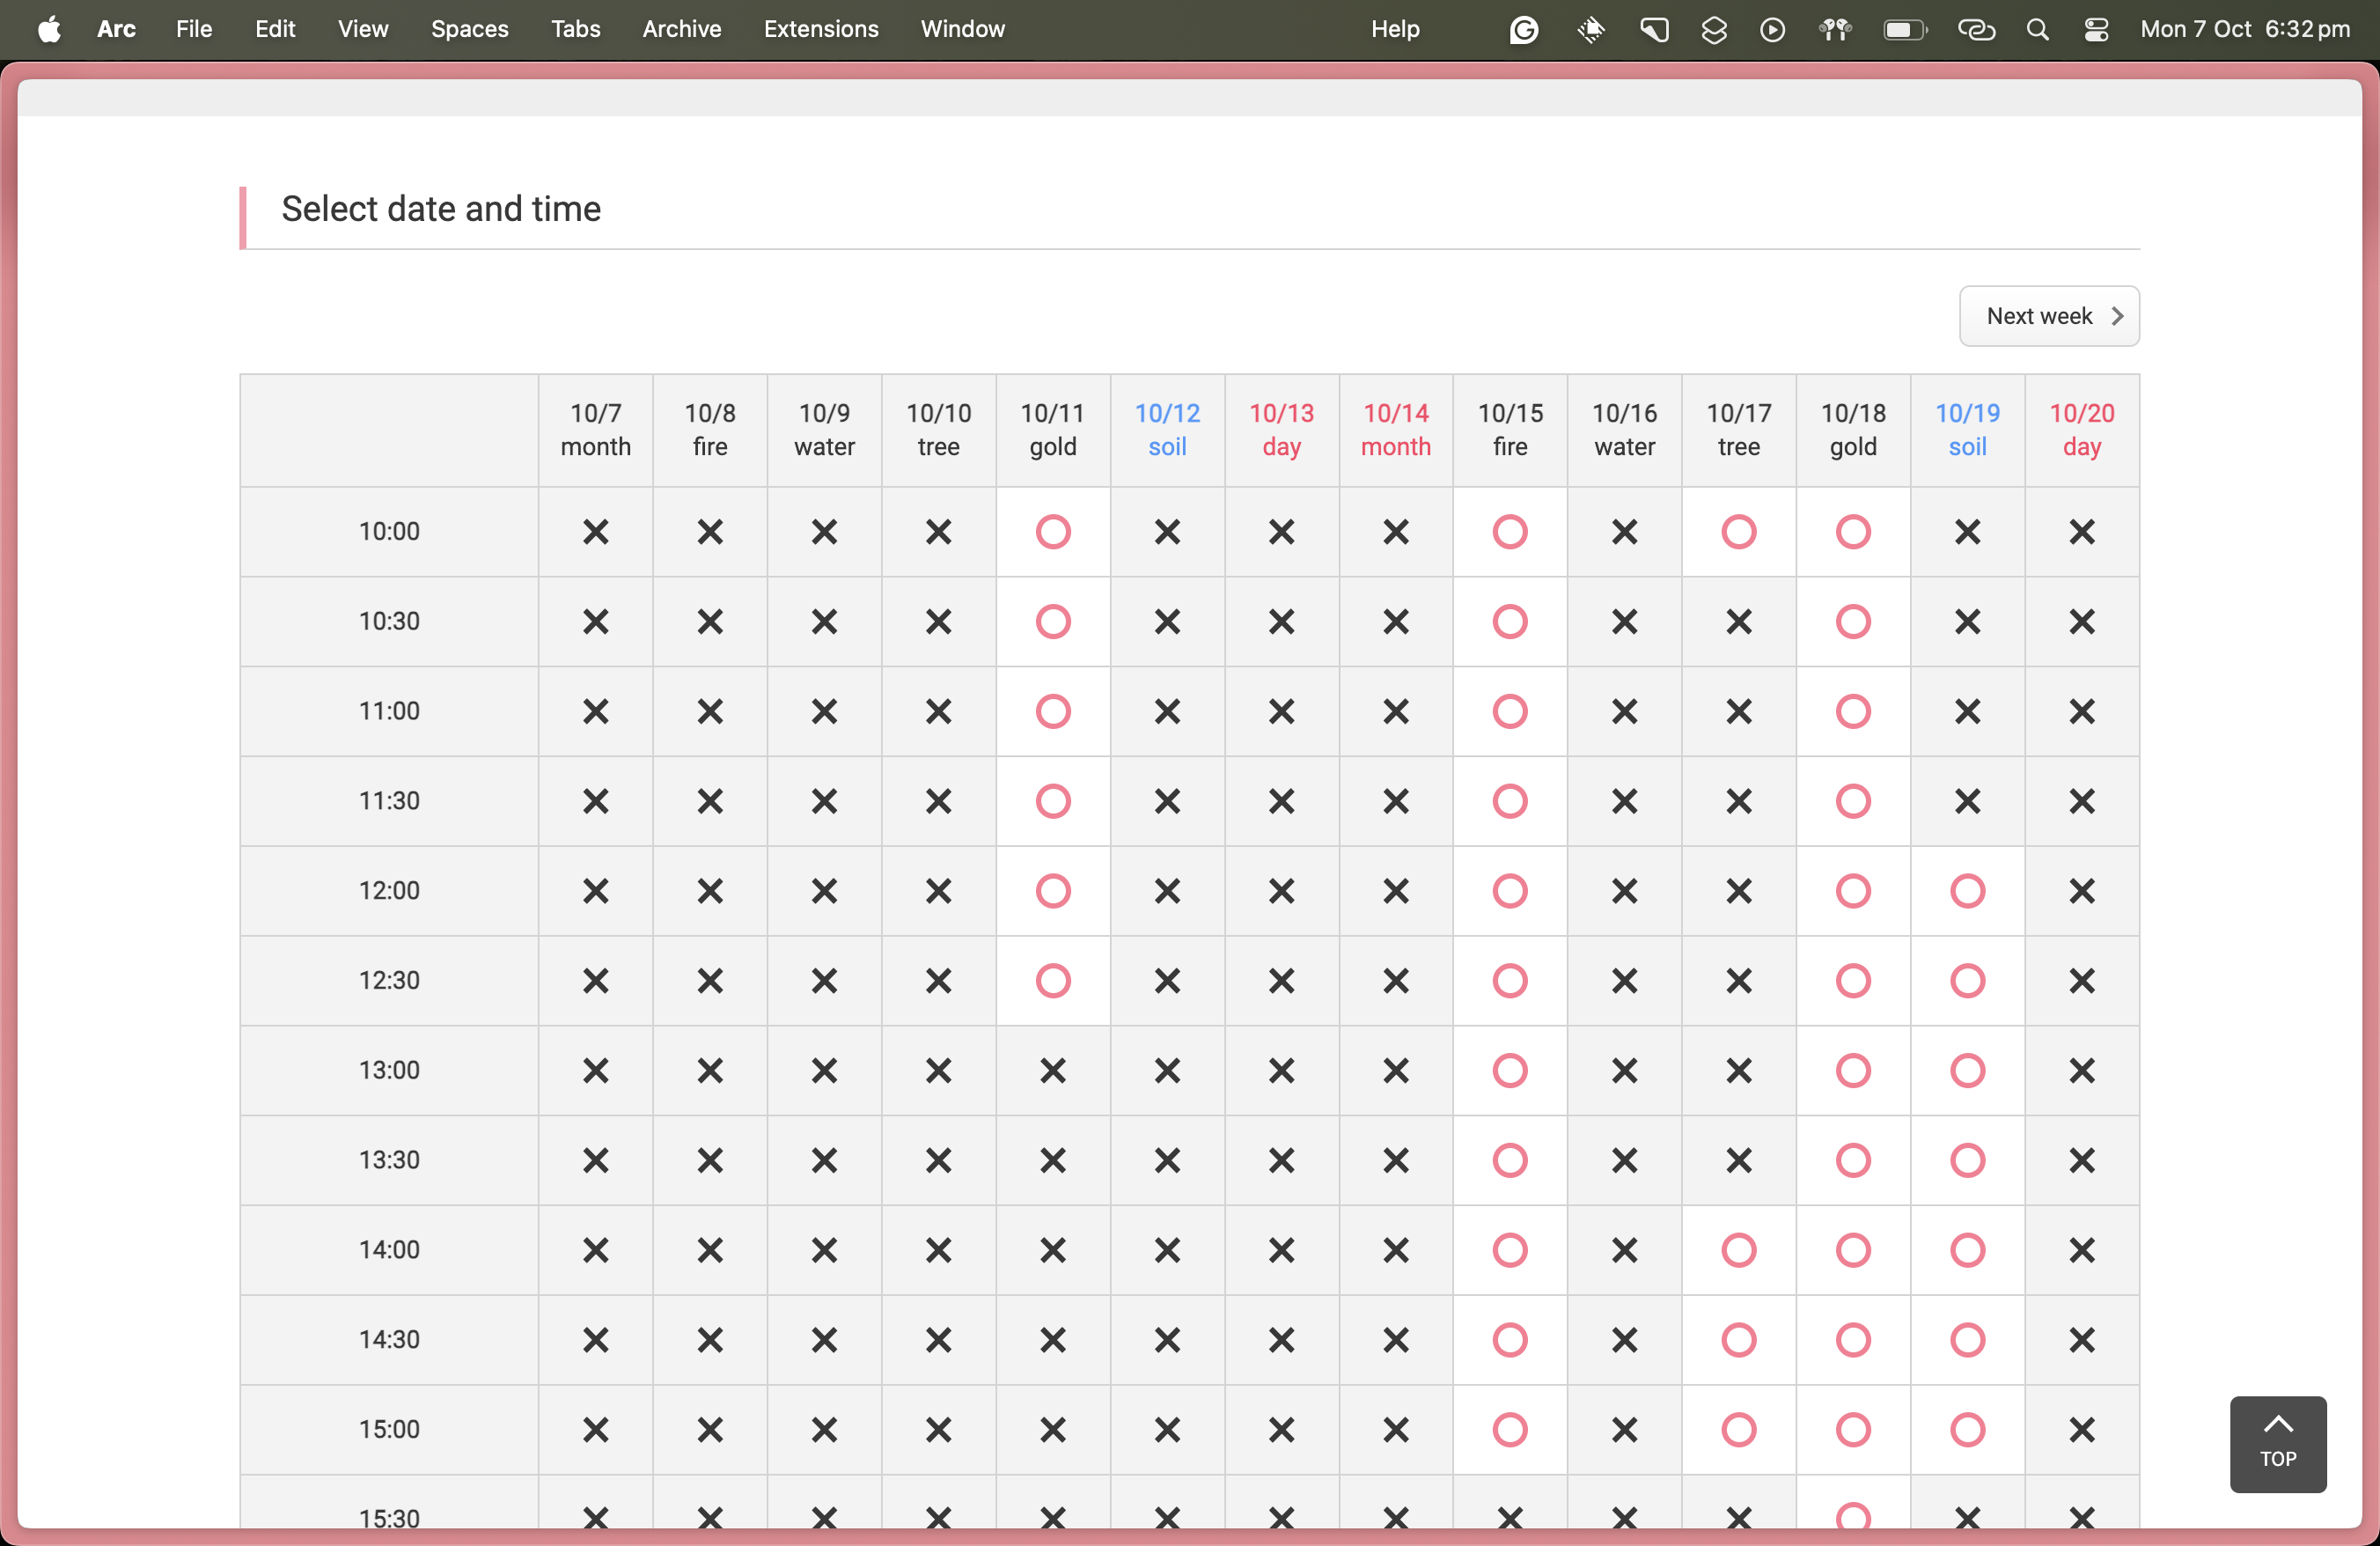The image size is (2380, 1546).
Task: Open the Extensions menu
Action: pyautogui.click(x=820, y=29)
